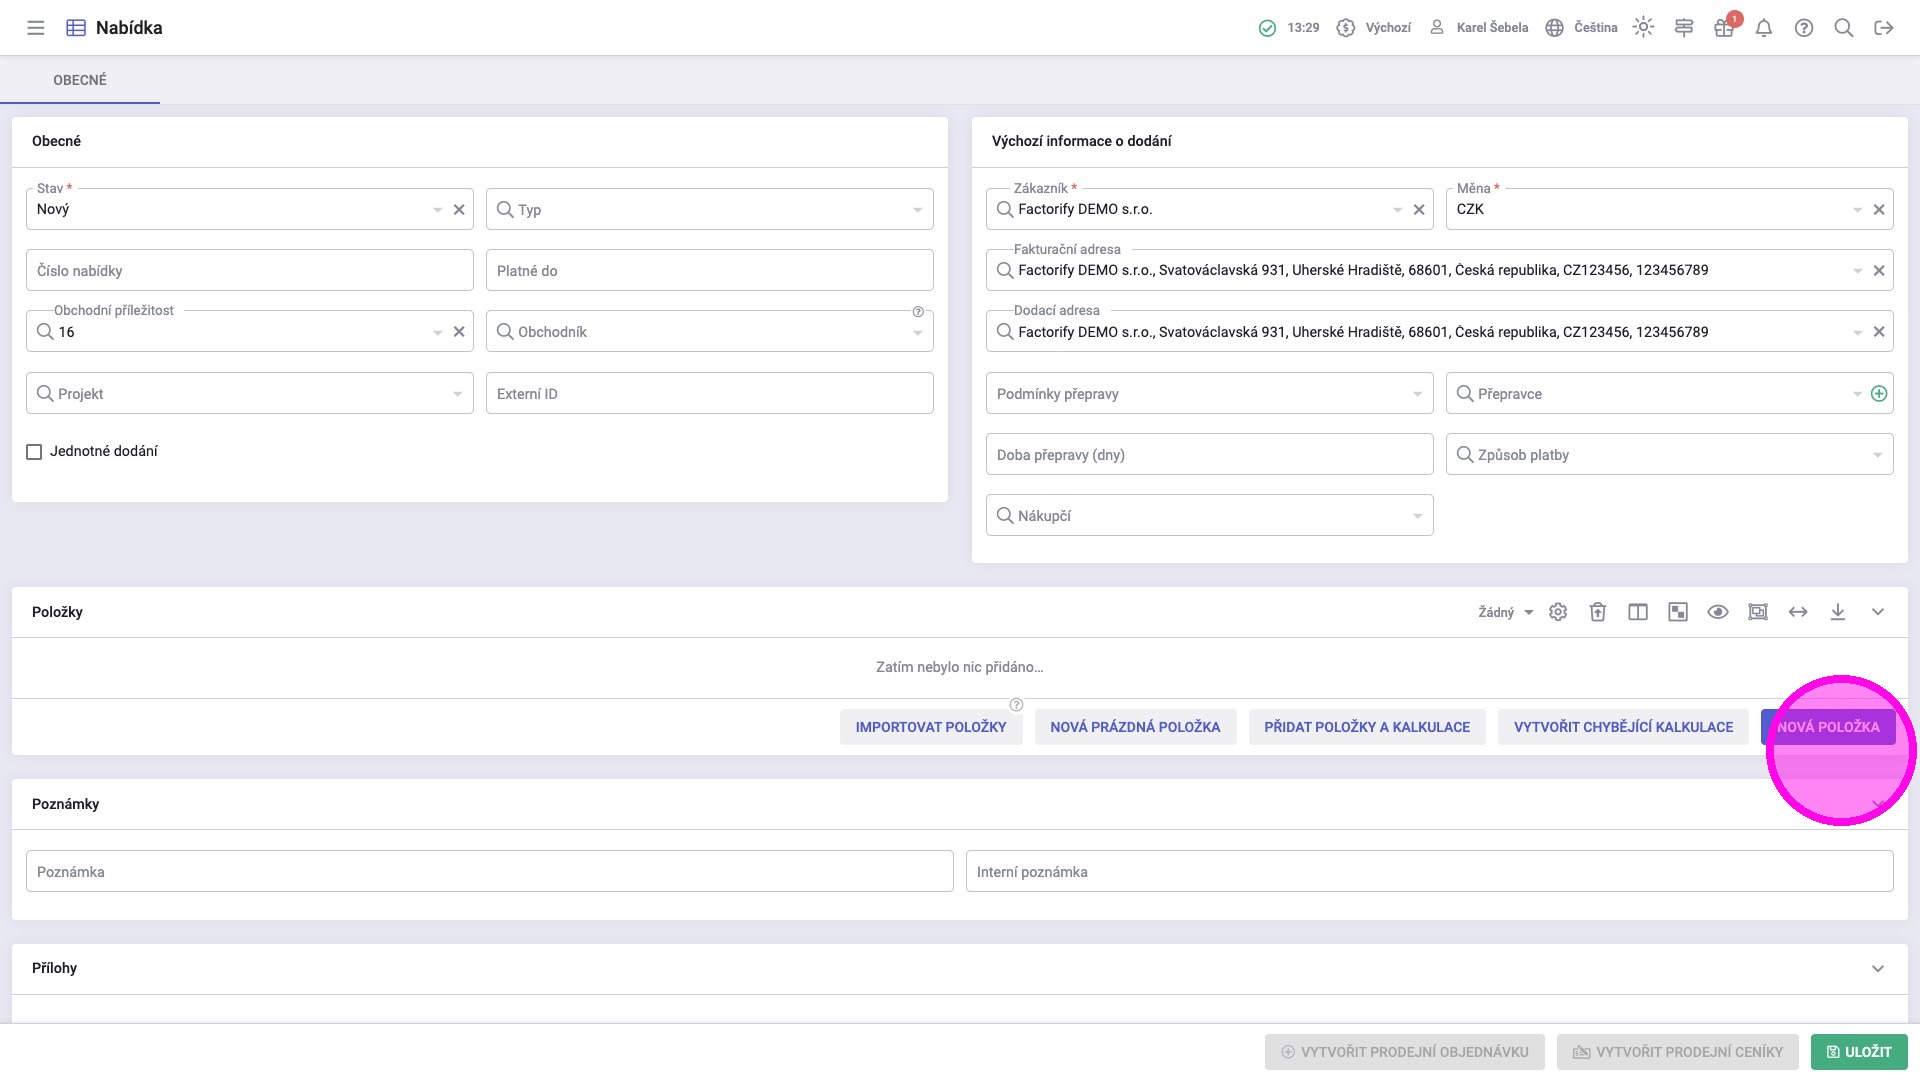Expand the Přílohy section chevron
The width and height of the screenshot is (1920, 1080).
[1878, 968]
